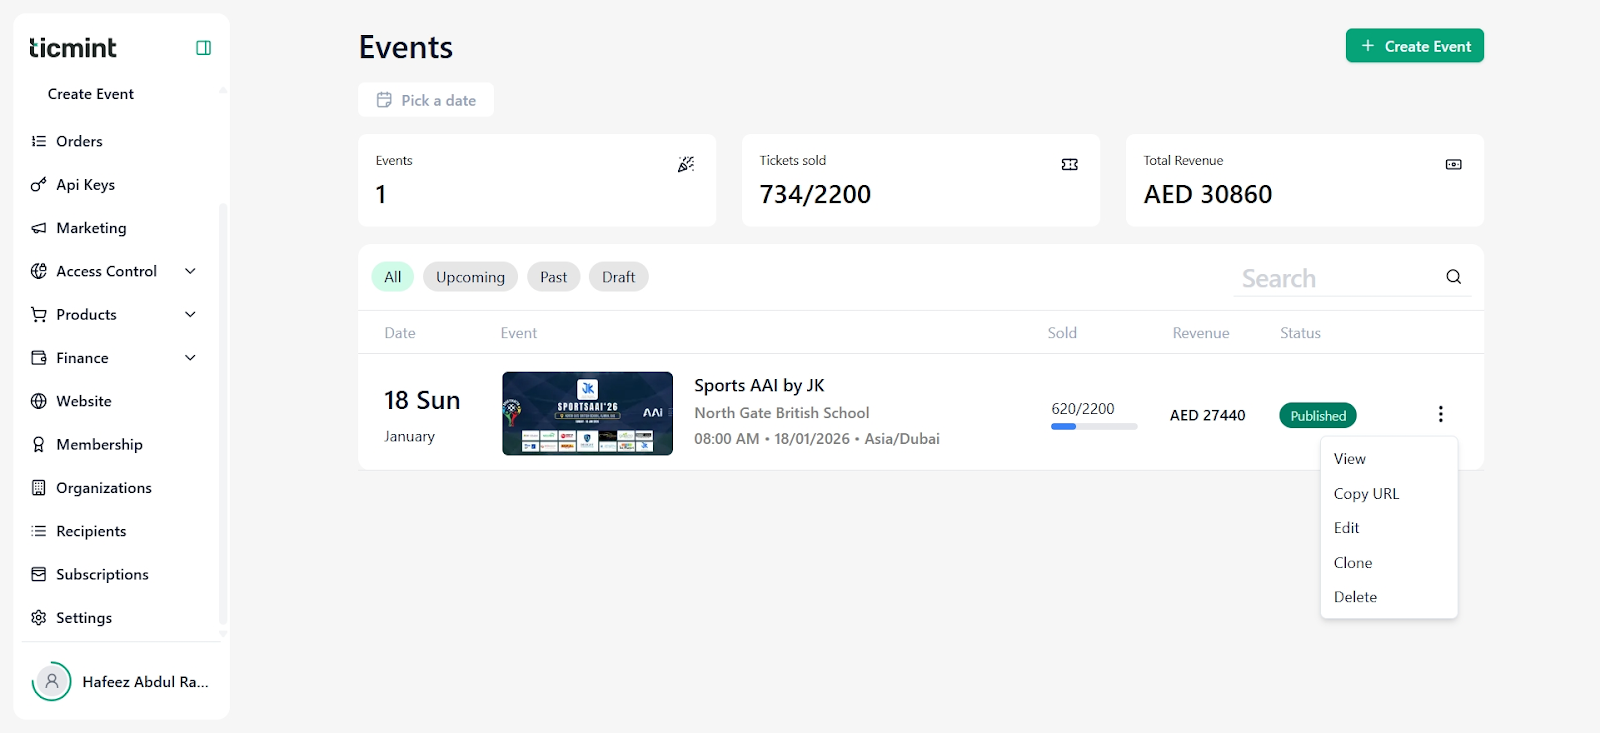Image resolution: width=1600 pixels, height=733 pixels.
Task: Click the 620/2200 sold progress bar
Action: click(x=1094, y=427)
